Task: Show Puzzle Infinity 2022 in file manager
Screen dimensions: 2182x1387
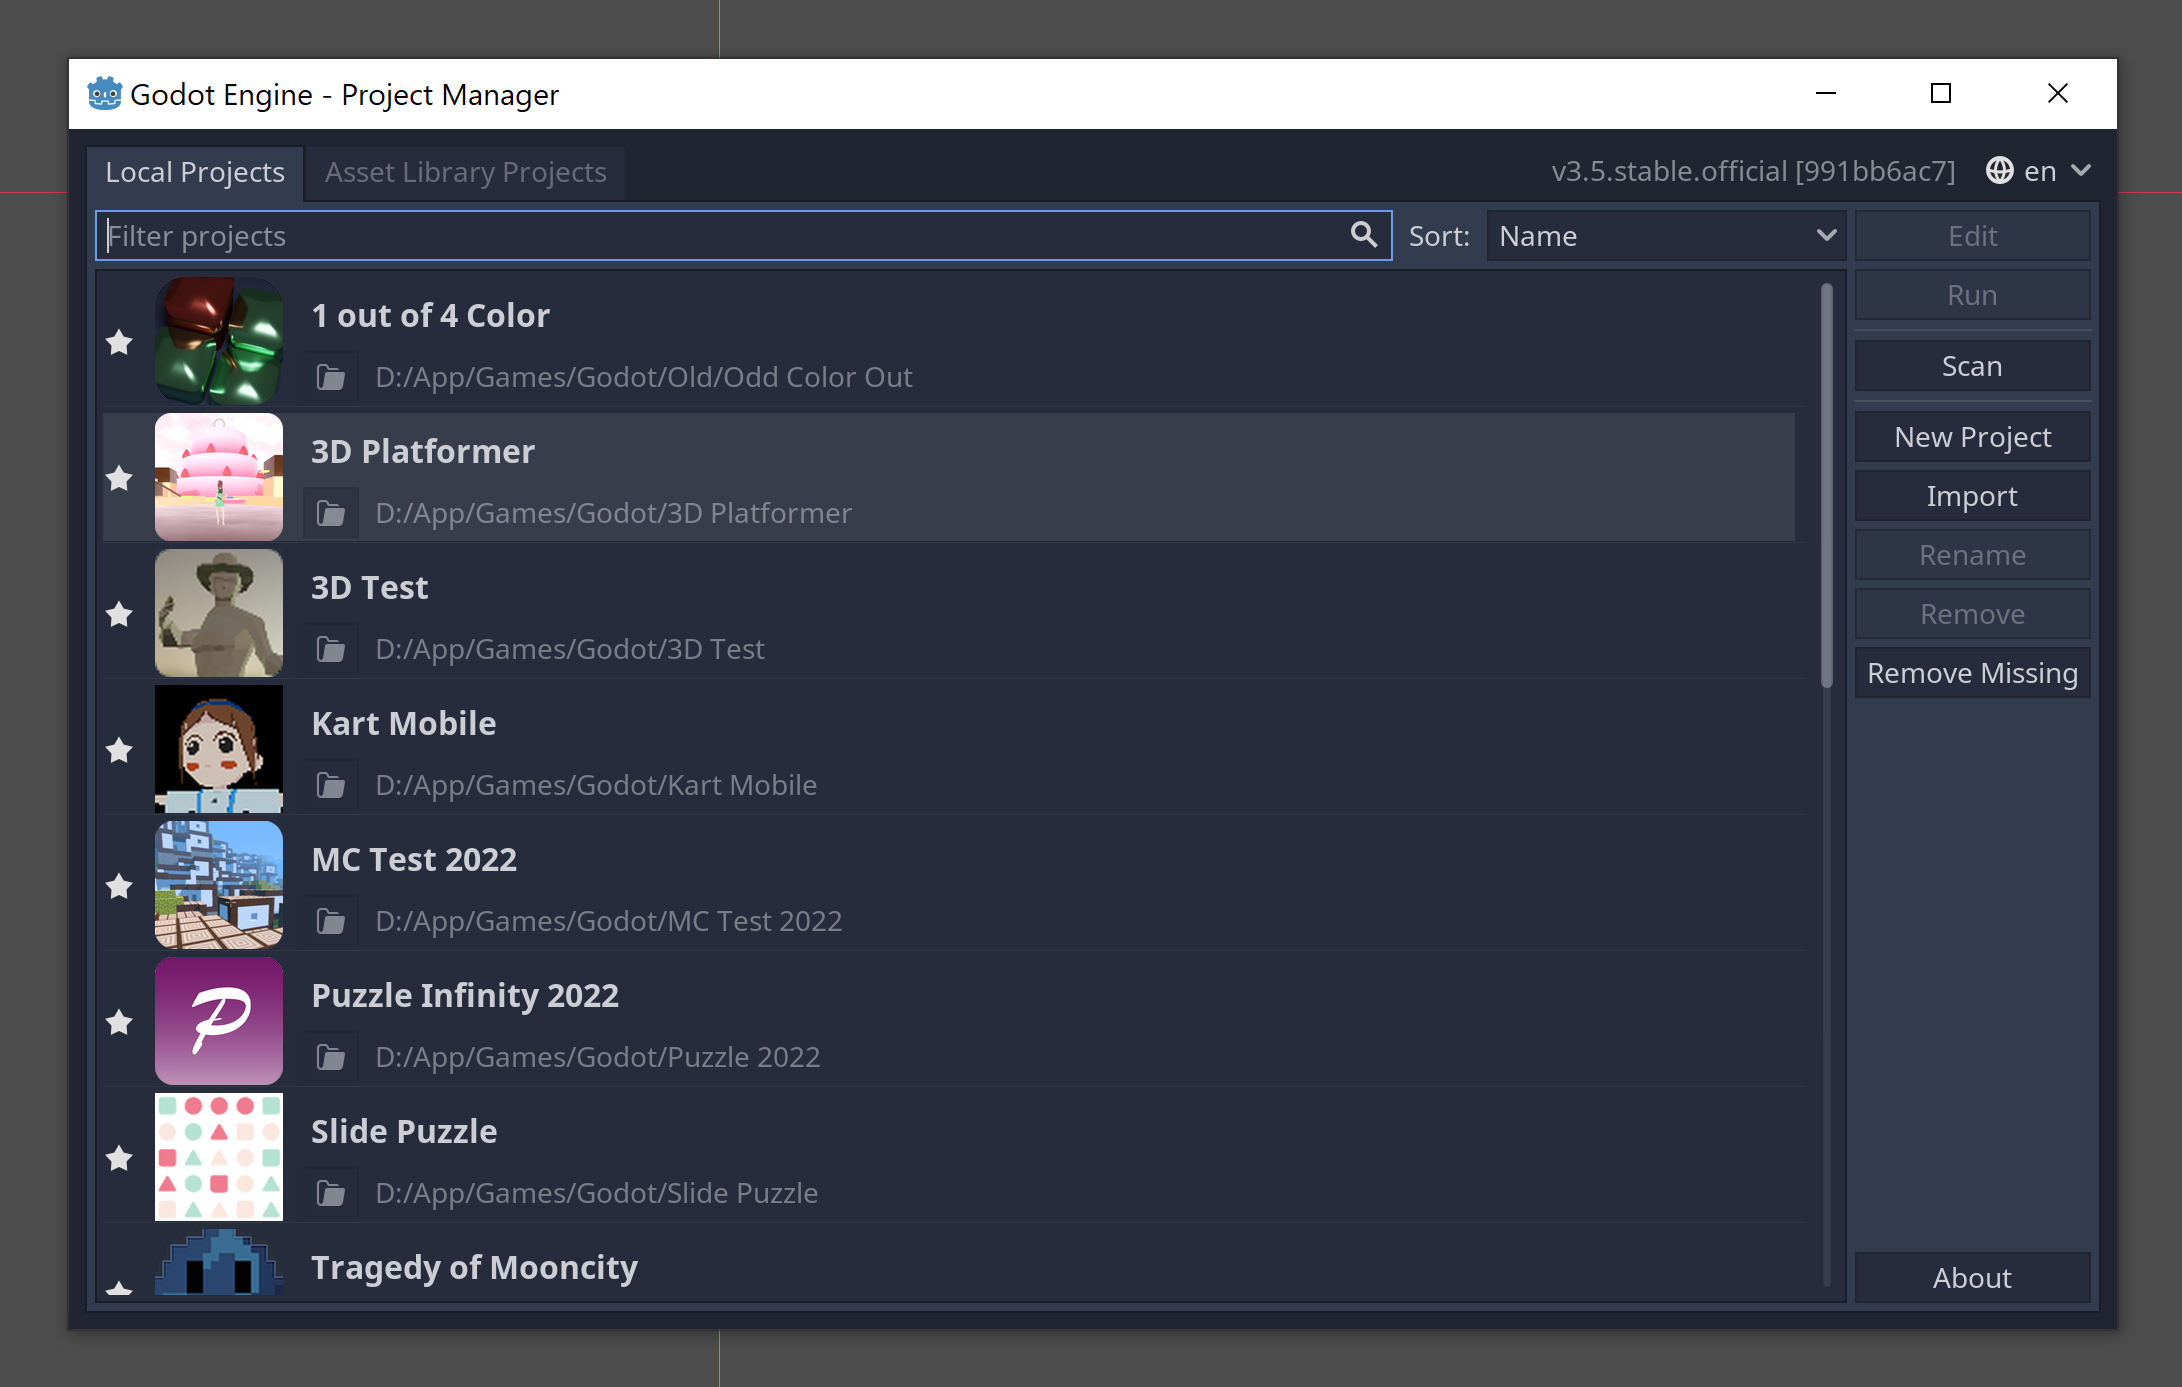Action: click(331, 1057)
